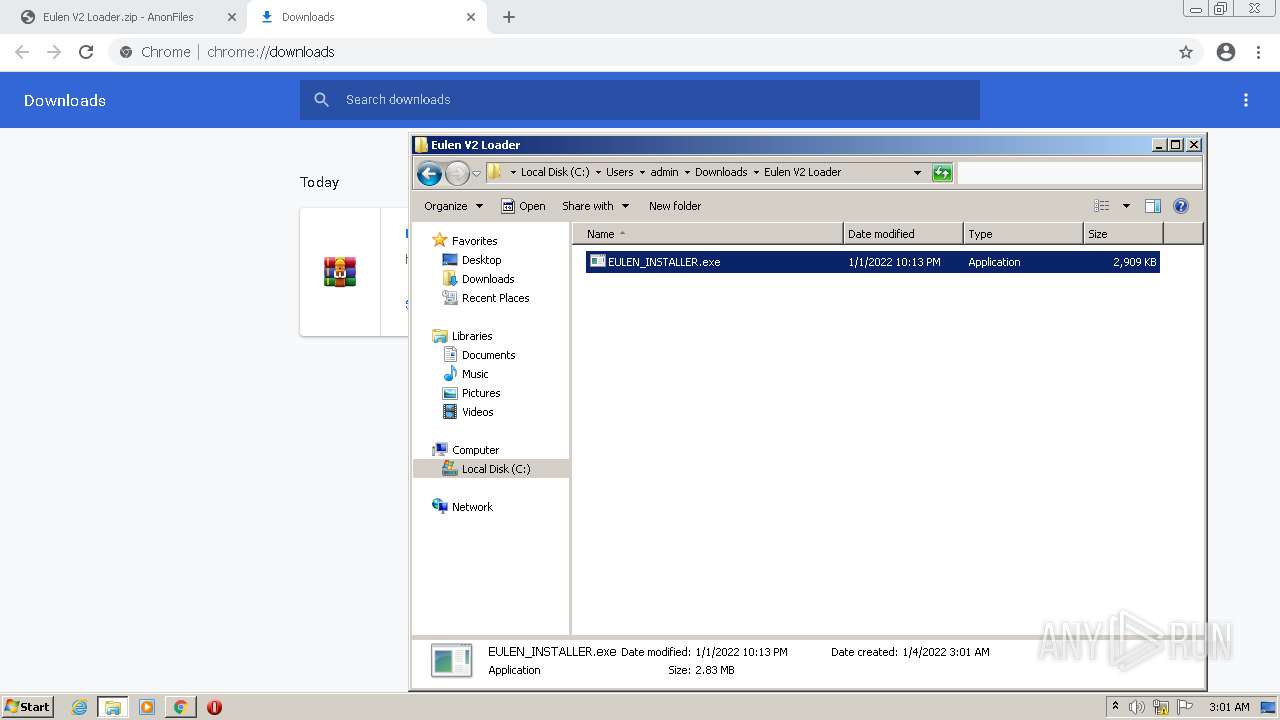
Task: Click the Change your view icon
Action: [x=1102, y=206]
